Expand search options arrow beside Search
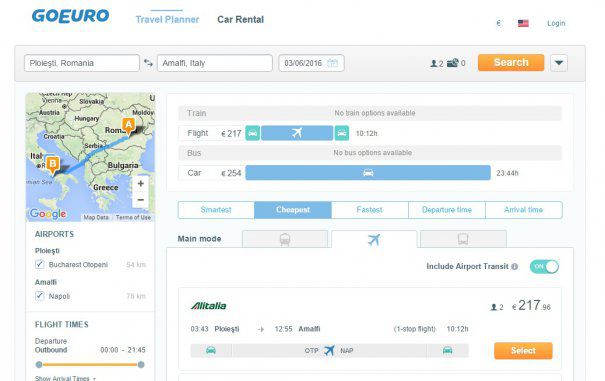The height and width of the screenshot is (381, 605). 559,63
